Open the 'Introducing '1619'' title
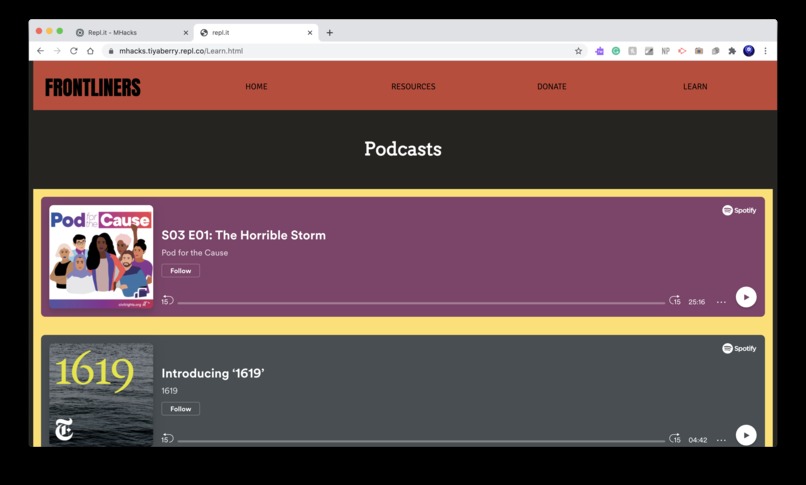 (x=213, y=374)
